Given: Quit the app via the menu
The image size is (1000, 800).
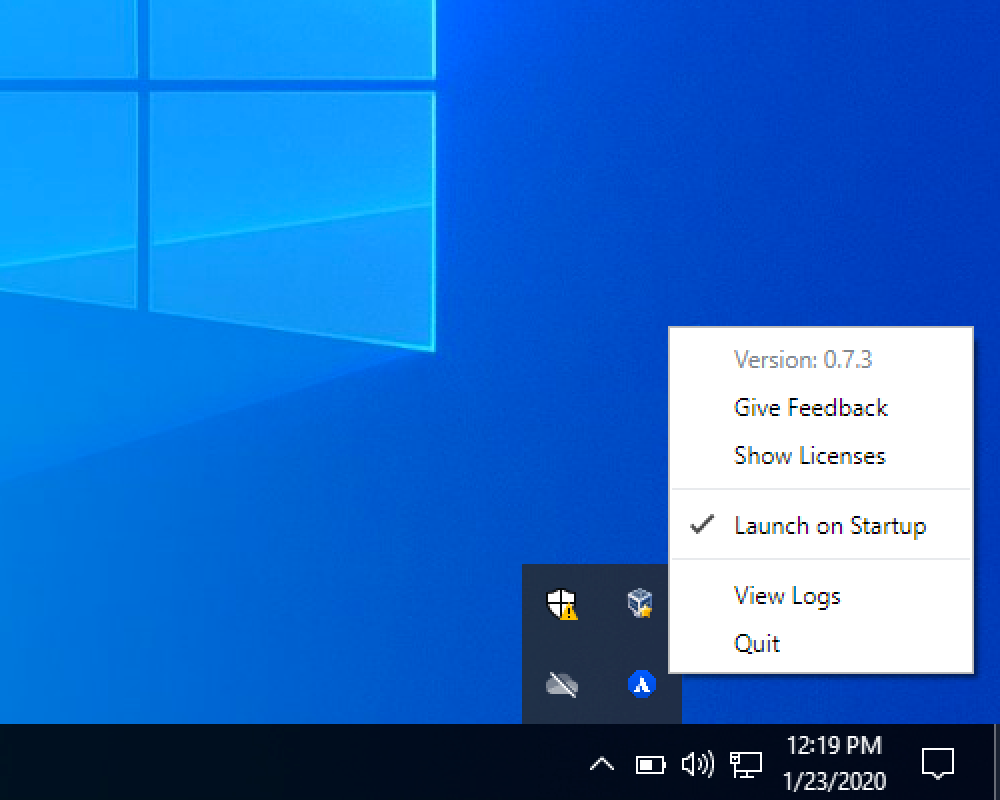Looking at the screenshot, I should [x=757, y=643].
